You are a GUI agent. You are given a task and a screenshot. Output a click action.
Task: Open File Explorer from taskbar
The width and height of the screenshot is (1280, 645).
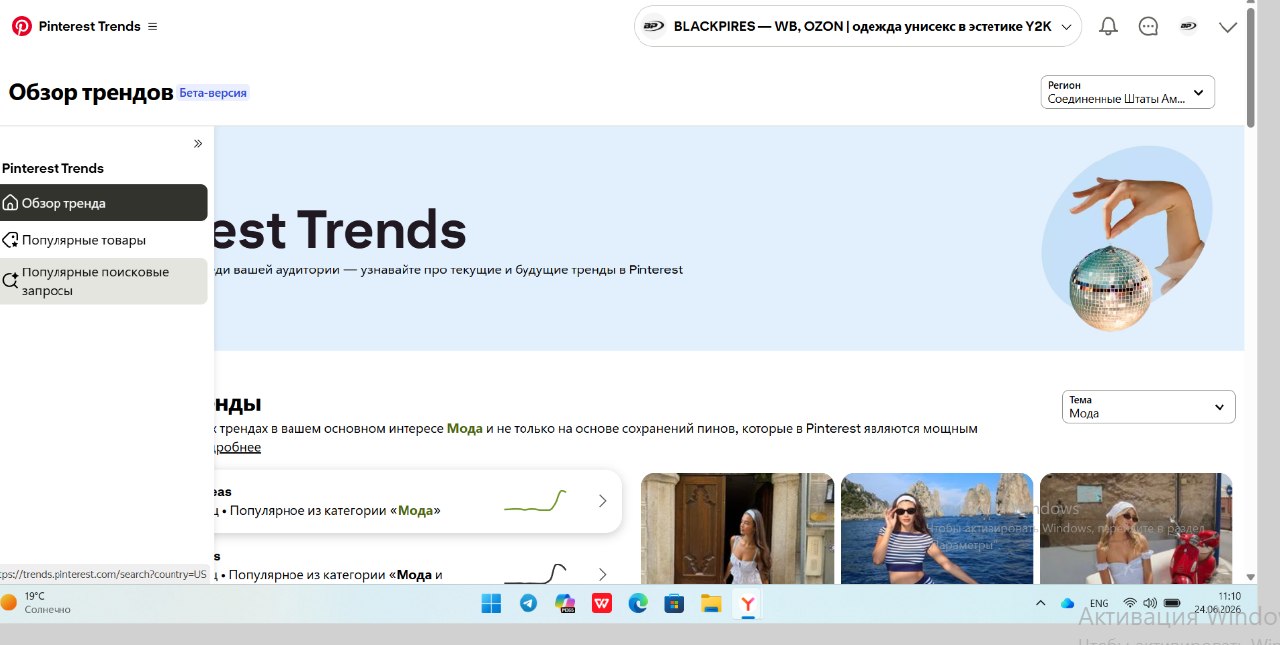tap(711, 603)
